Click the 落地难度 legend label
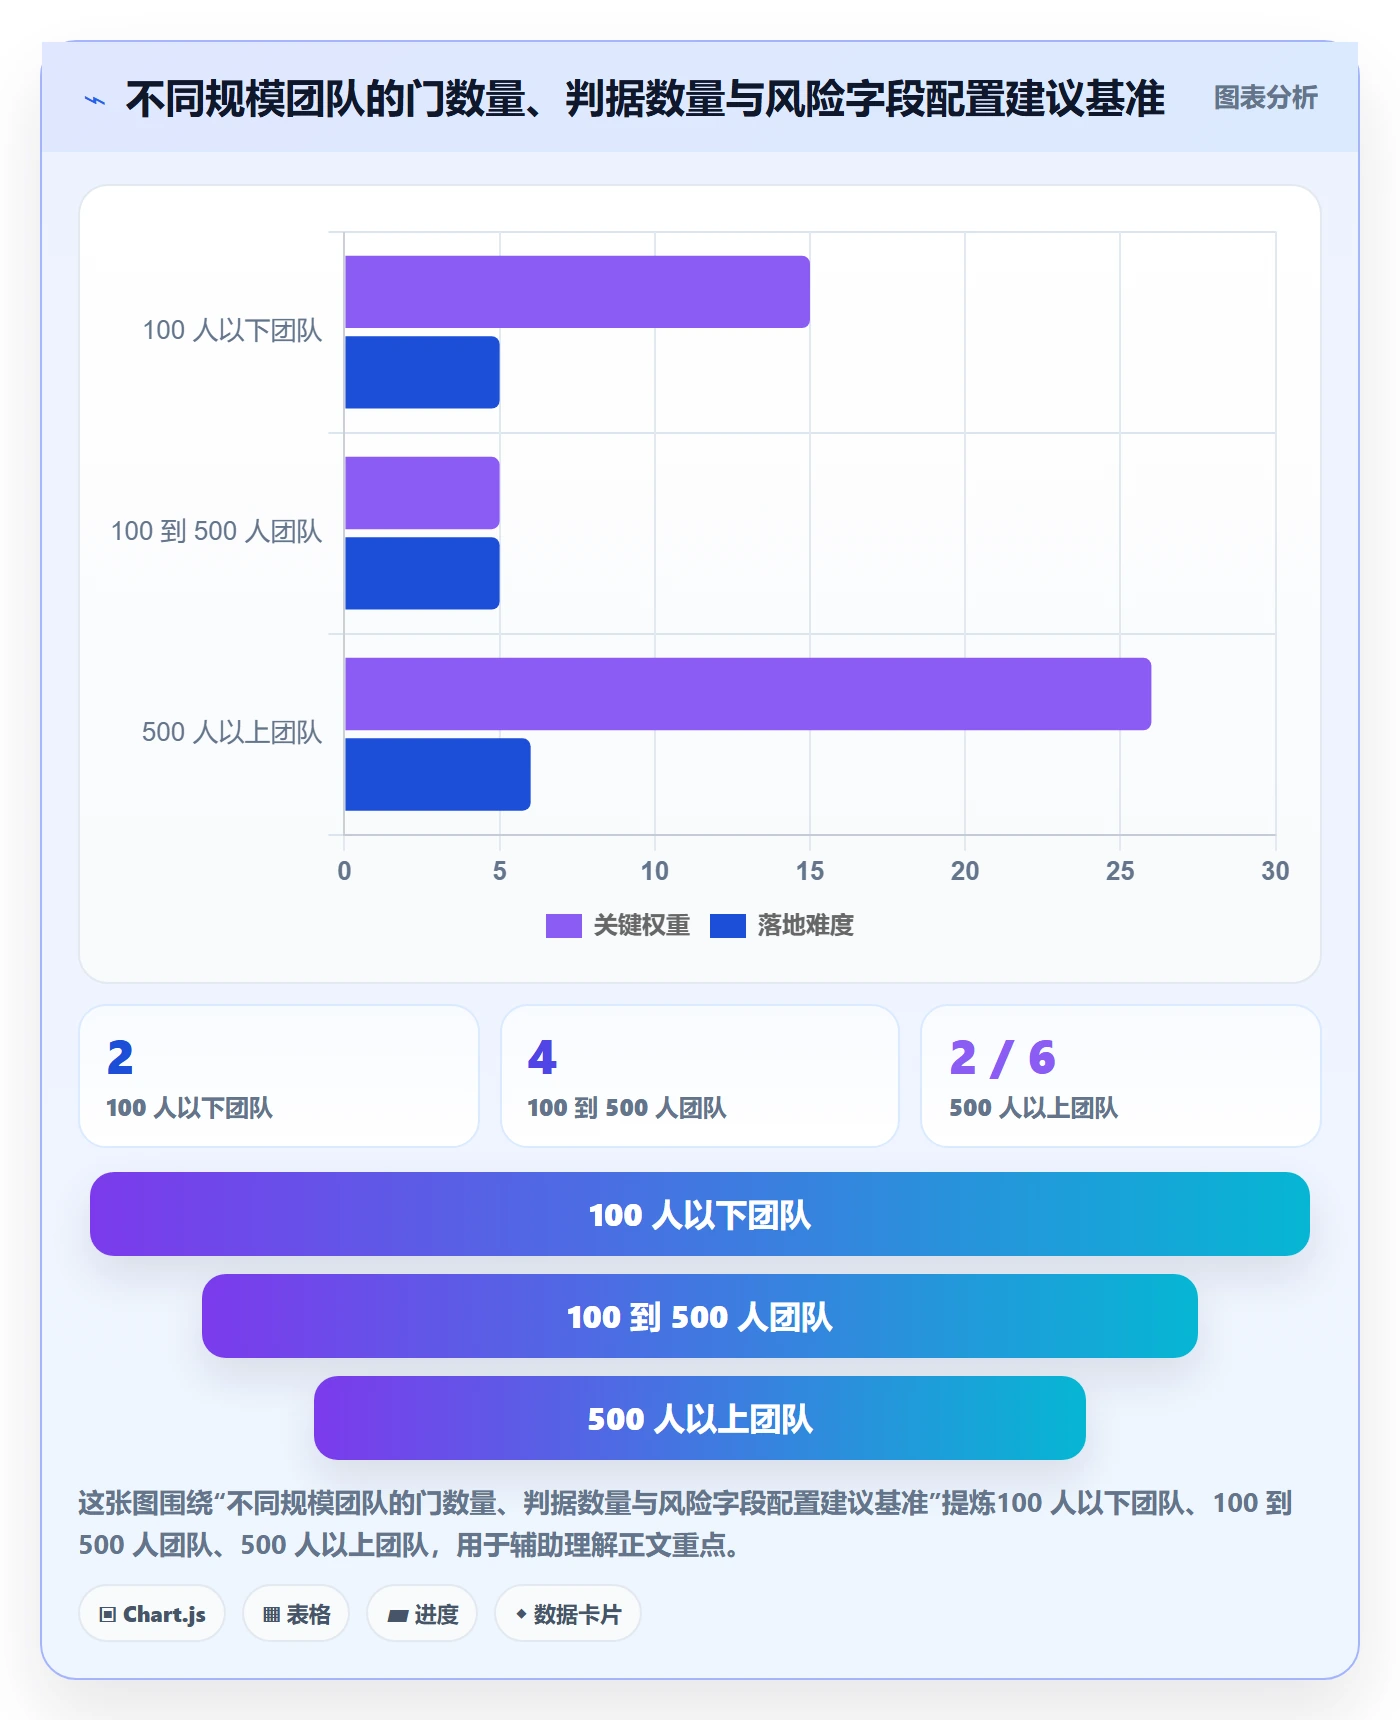Screen dimensions: 1400x1720 [x=805, y=926]
